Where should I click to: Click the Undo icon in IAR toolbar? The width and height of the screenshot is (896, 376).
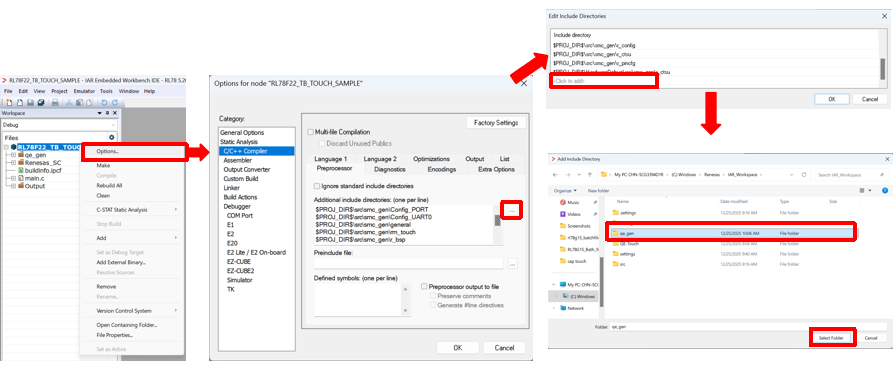tap(105, 103)
